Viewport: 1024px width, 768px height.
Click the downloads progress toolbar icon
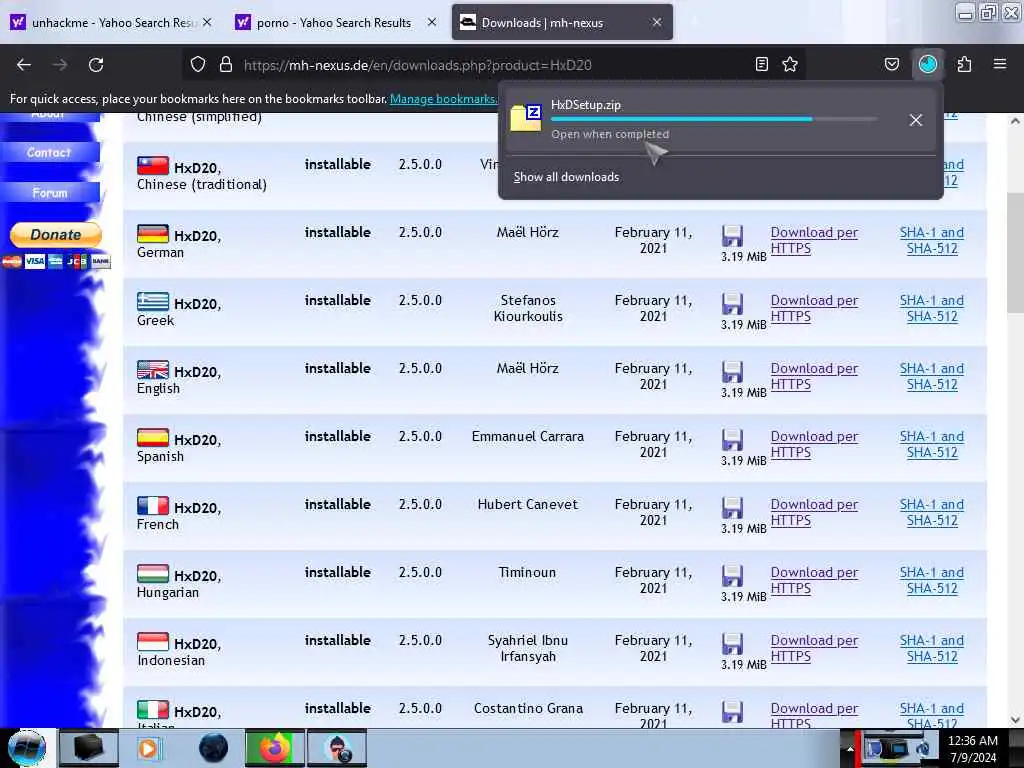point(928,64)
